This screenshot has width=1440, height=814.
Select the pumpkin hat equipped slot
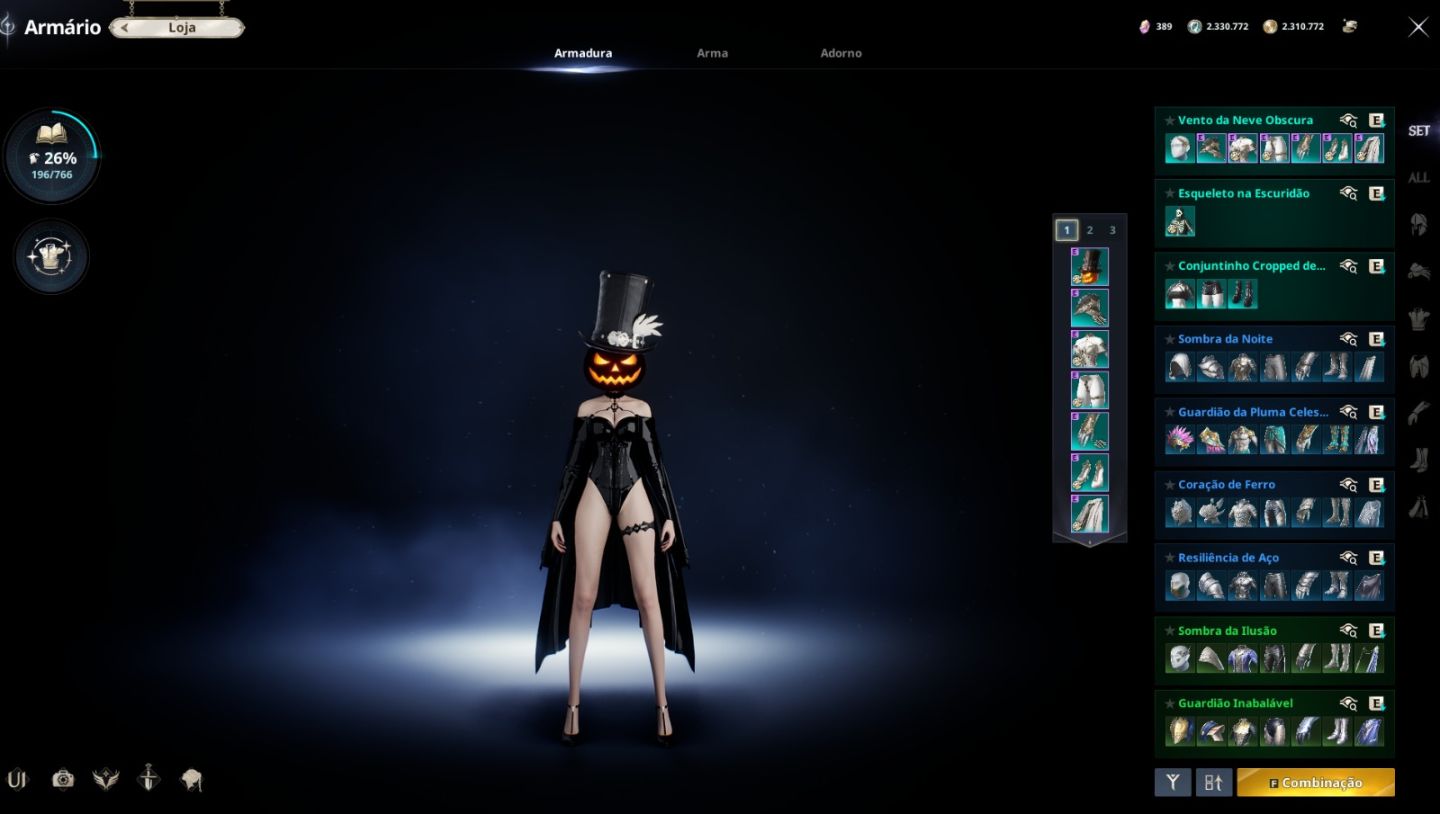1090,267
